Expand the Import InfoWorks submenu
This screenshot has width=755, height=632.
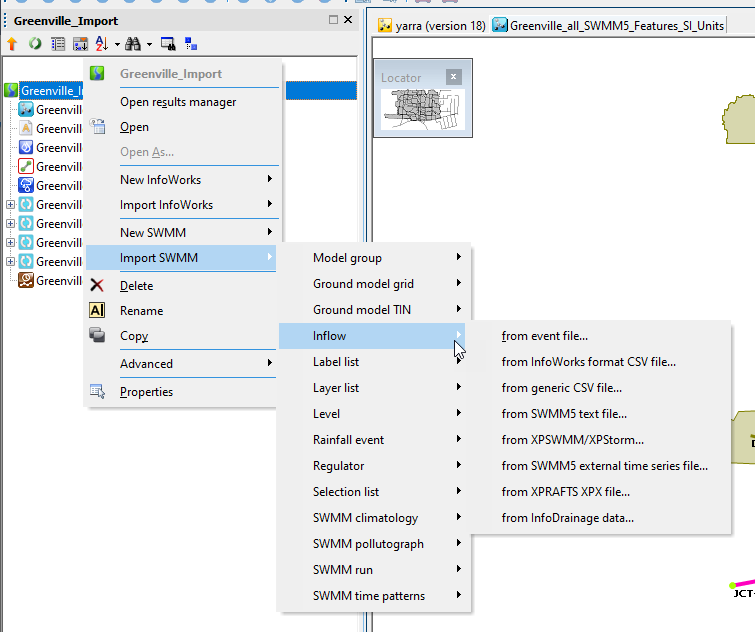click(182, 205)
